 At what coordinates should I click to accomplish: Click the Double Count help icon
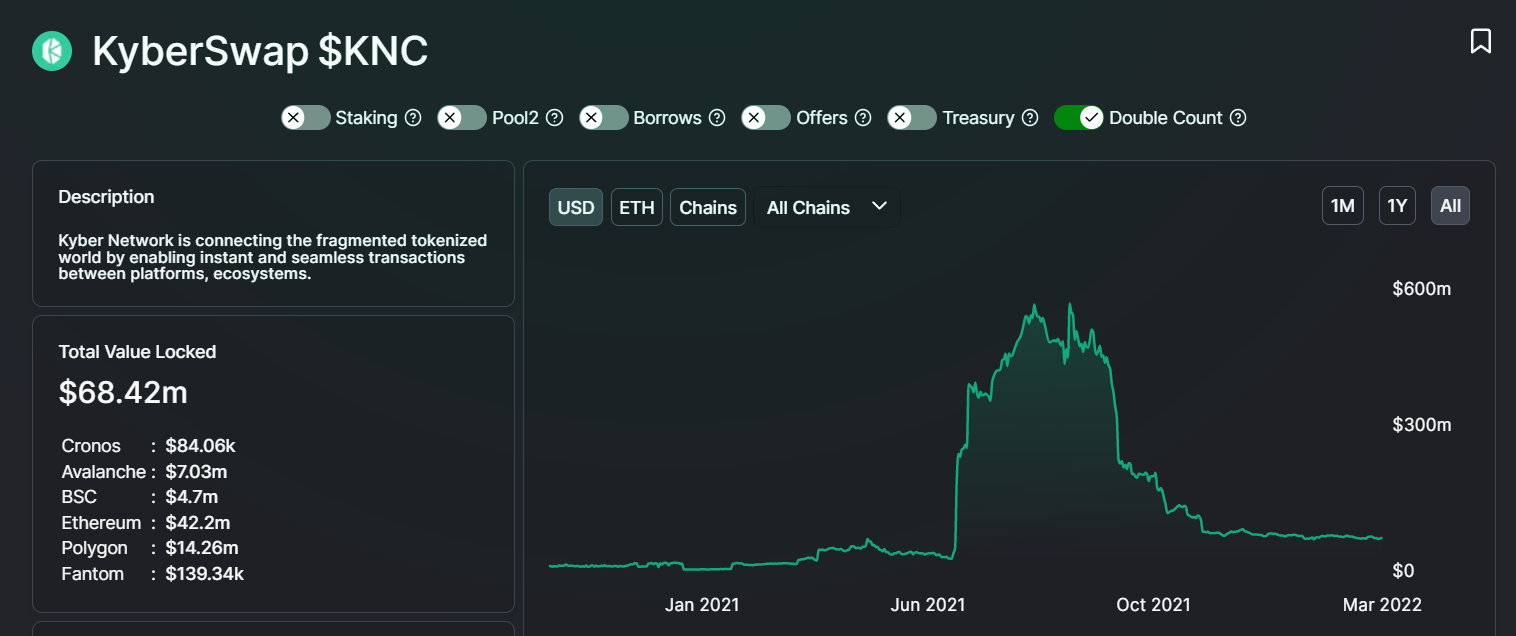[1238, 118]
